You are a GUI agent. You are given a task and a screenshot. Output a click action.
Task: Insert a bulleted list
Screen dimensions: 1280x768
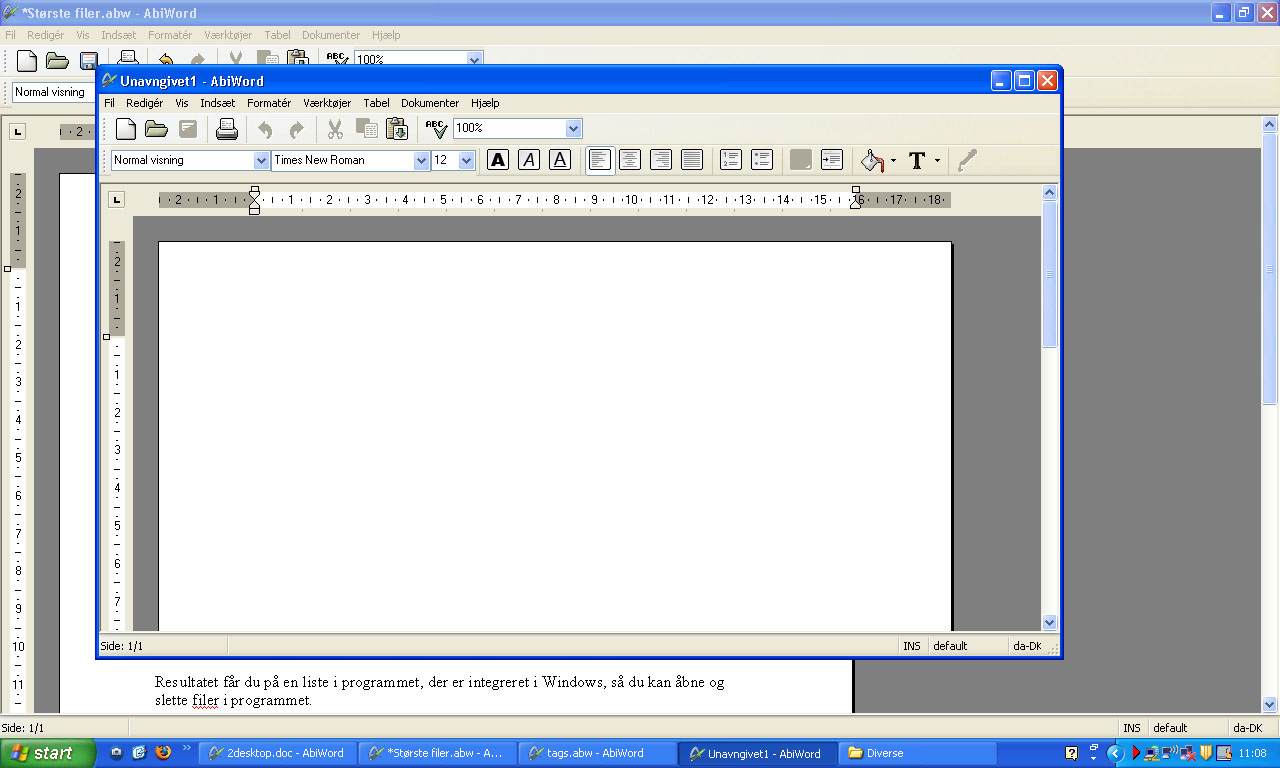[762, 160]
